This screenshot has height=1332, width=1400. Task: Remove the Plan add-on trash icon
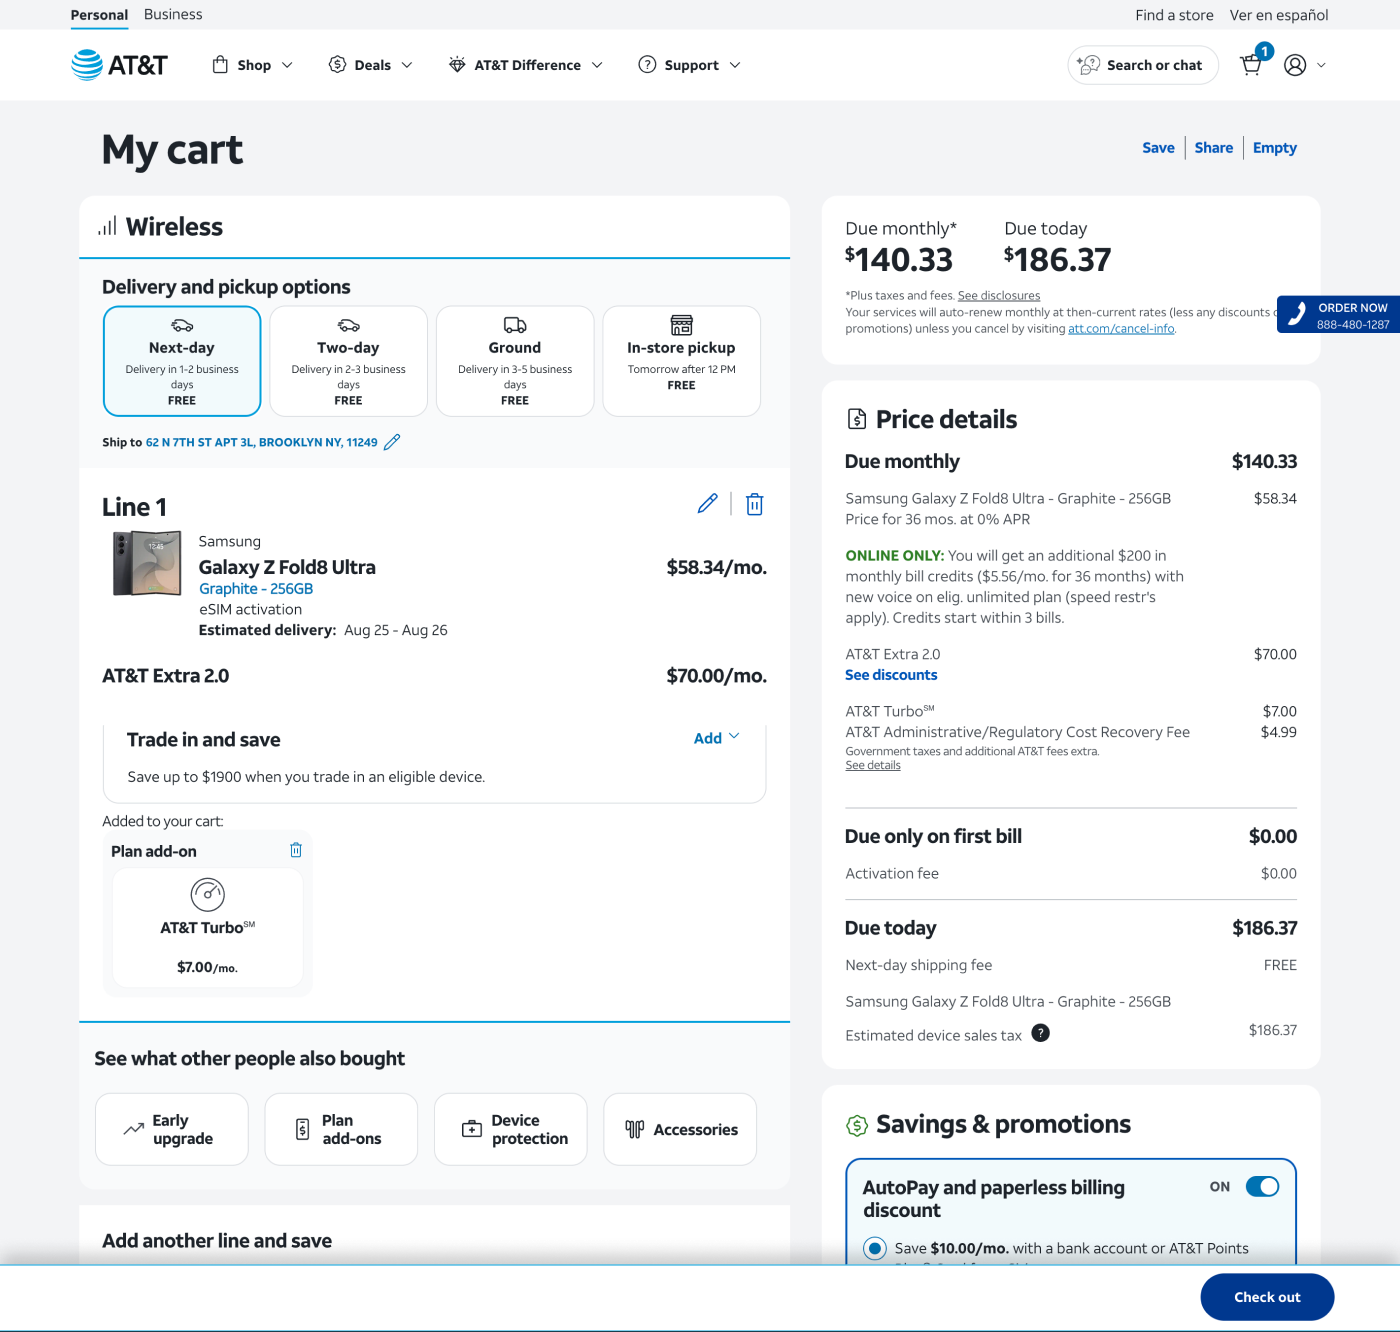pyautogui.click(x=296, y=850)
